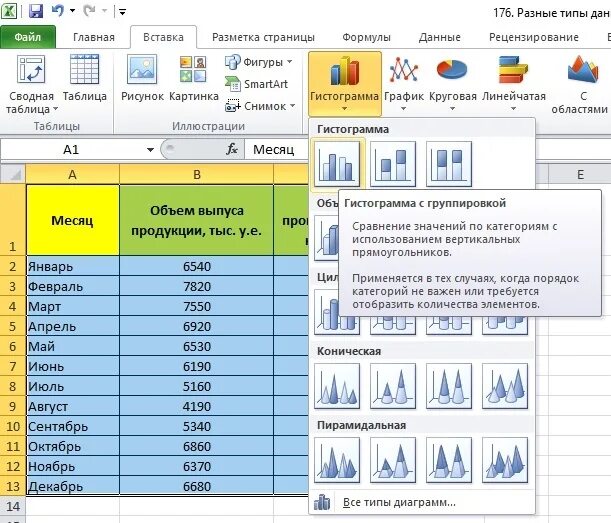The width and height of the screenshot is (611, 523).
Task: Choose the 100% stacked column chart thumbnail
Action: [x=449, y=164]
